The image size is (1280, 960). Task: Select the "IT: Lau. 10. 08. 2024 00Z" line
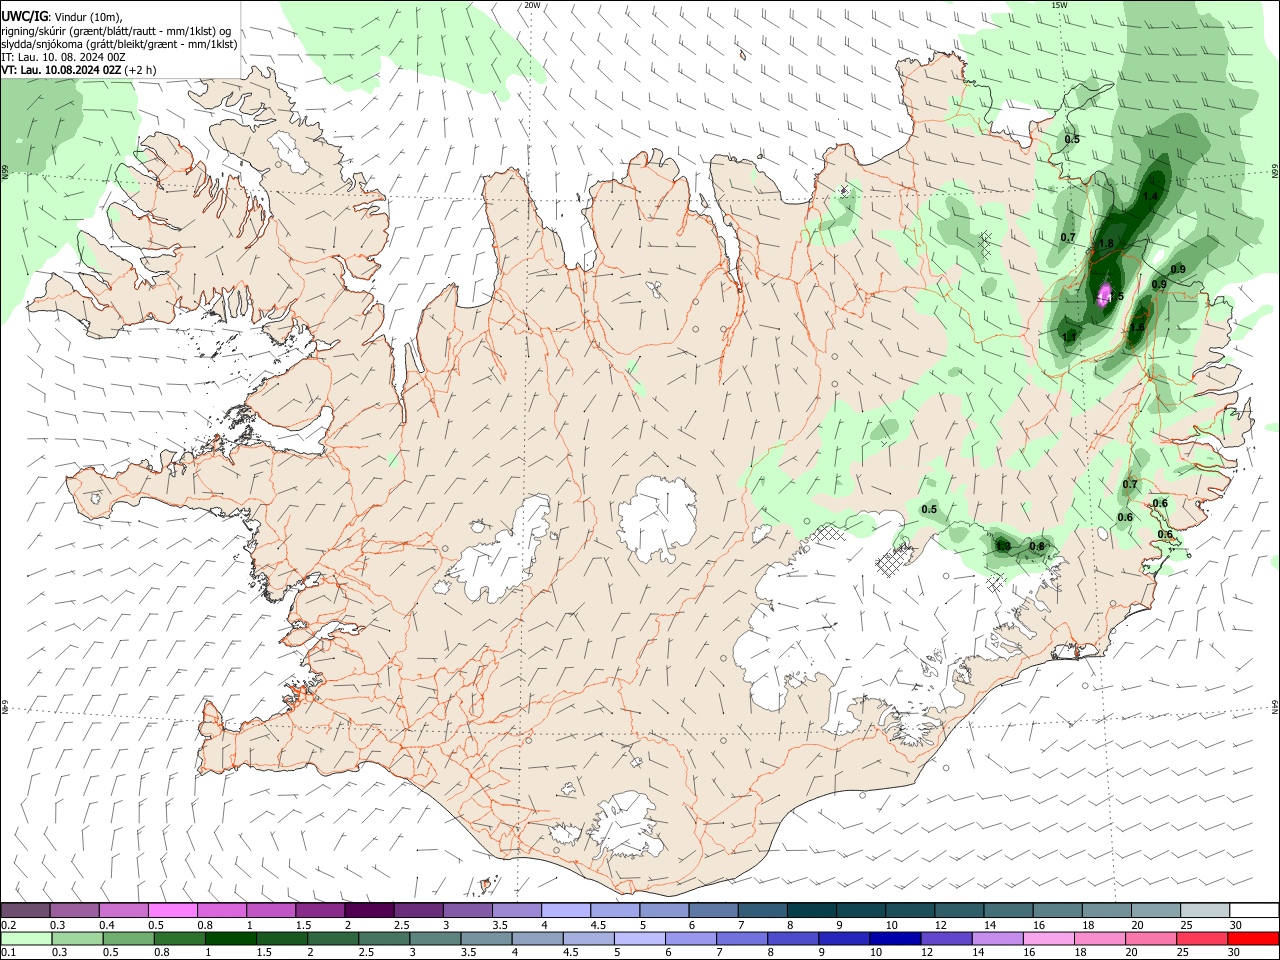64,57
